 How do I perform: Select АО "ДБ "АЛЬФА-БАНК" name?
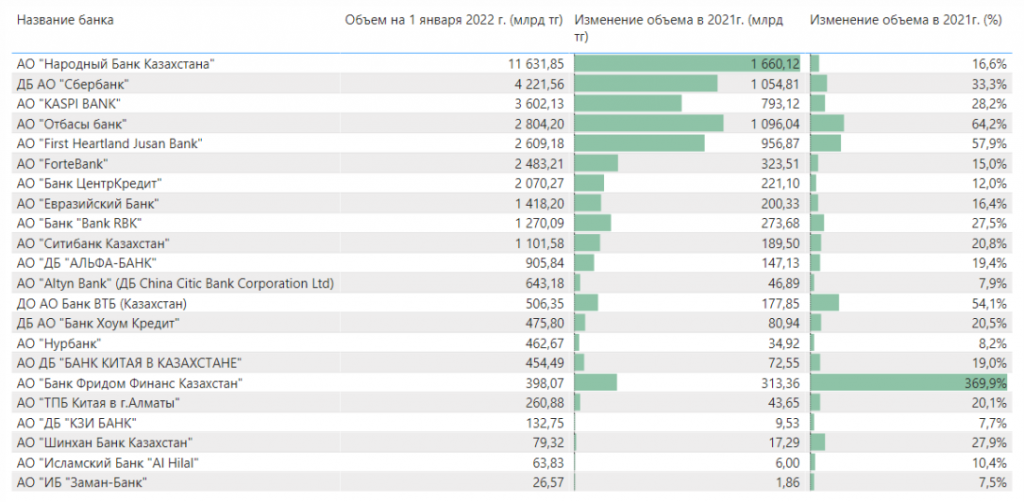pyautogui.click(x=88, y=264)
